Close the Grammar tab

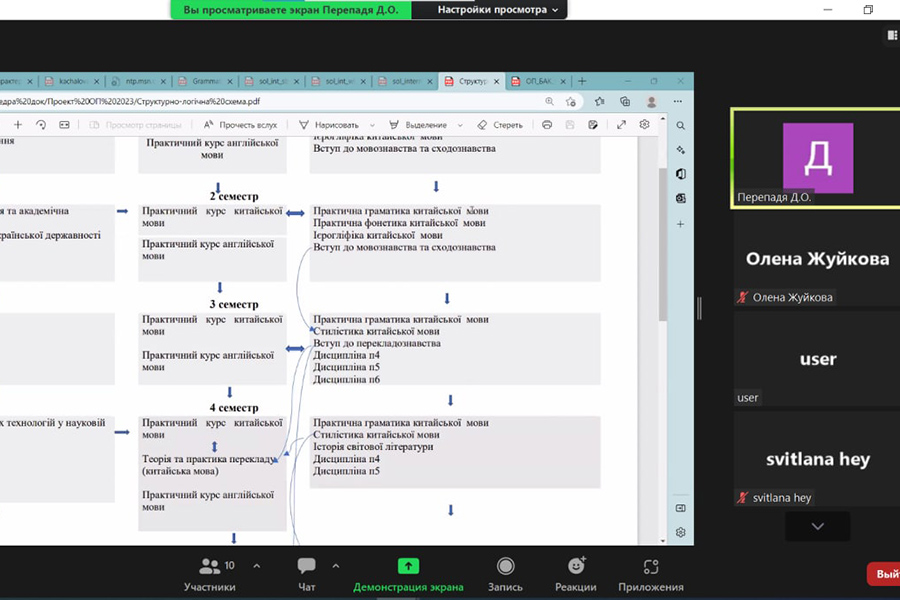point(230,82)
